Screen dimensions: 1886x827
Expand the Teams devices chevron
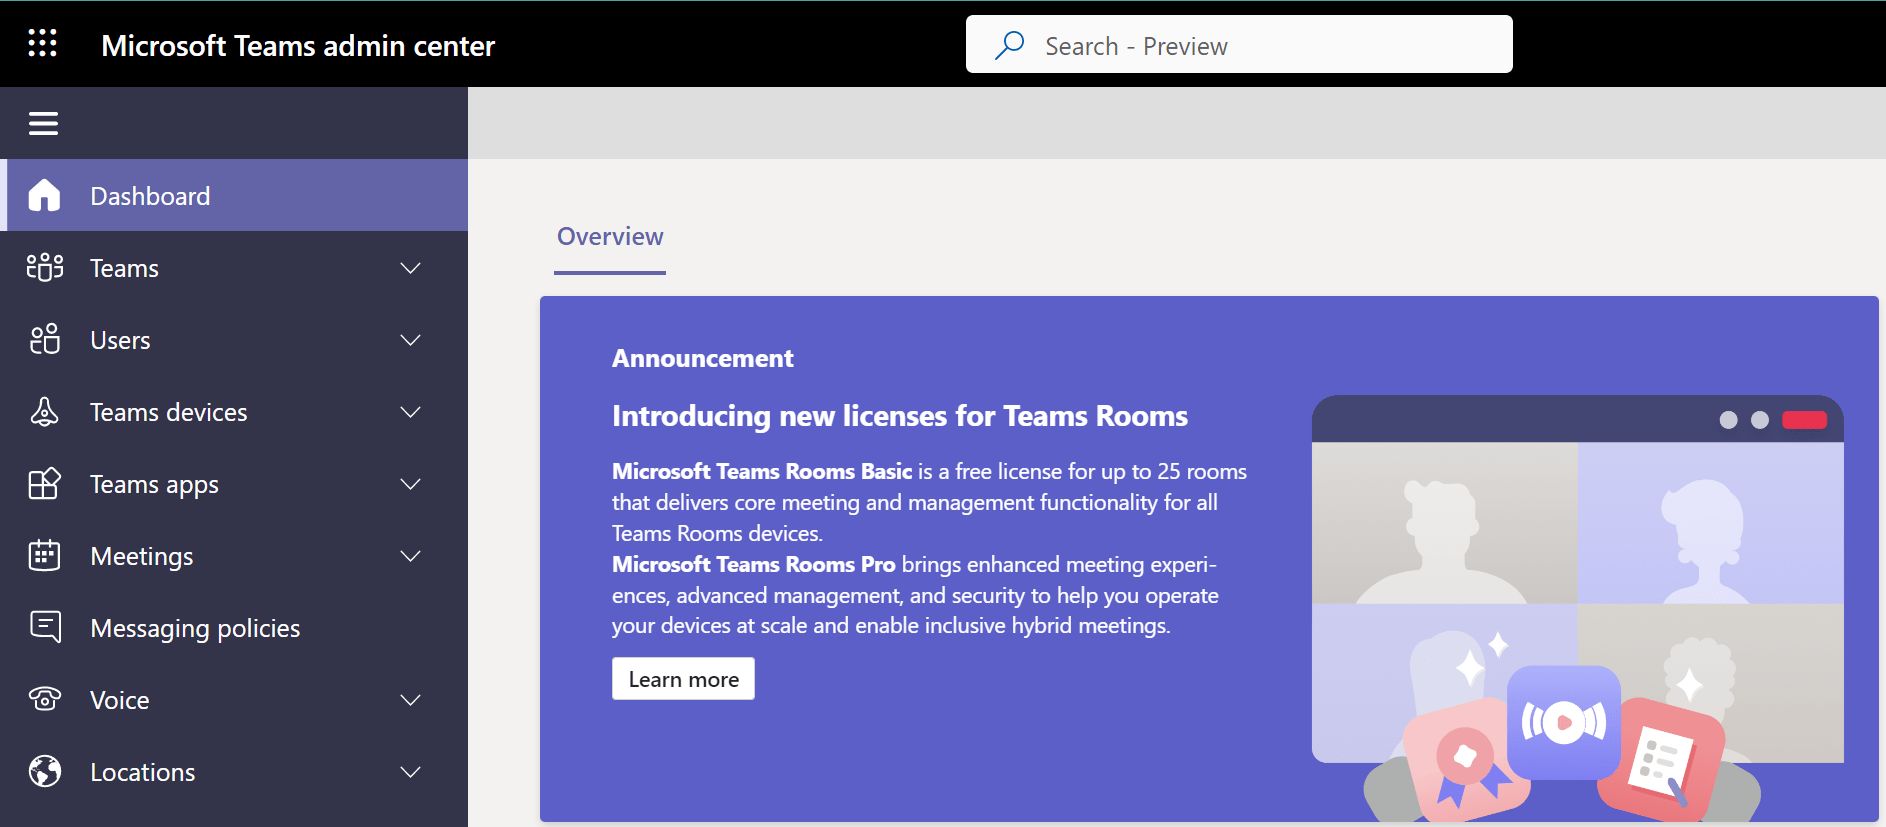coord(410,412)
